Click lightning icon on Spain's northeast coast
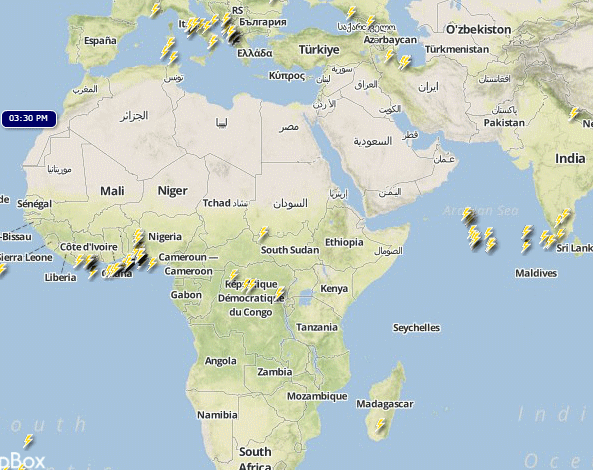Image resolution: width=593 pixels, height=470 pixels. (x=155, y=10)
